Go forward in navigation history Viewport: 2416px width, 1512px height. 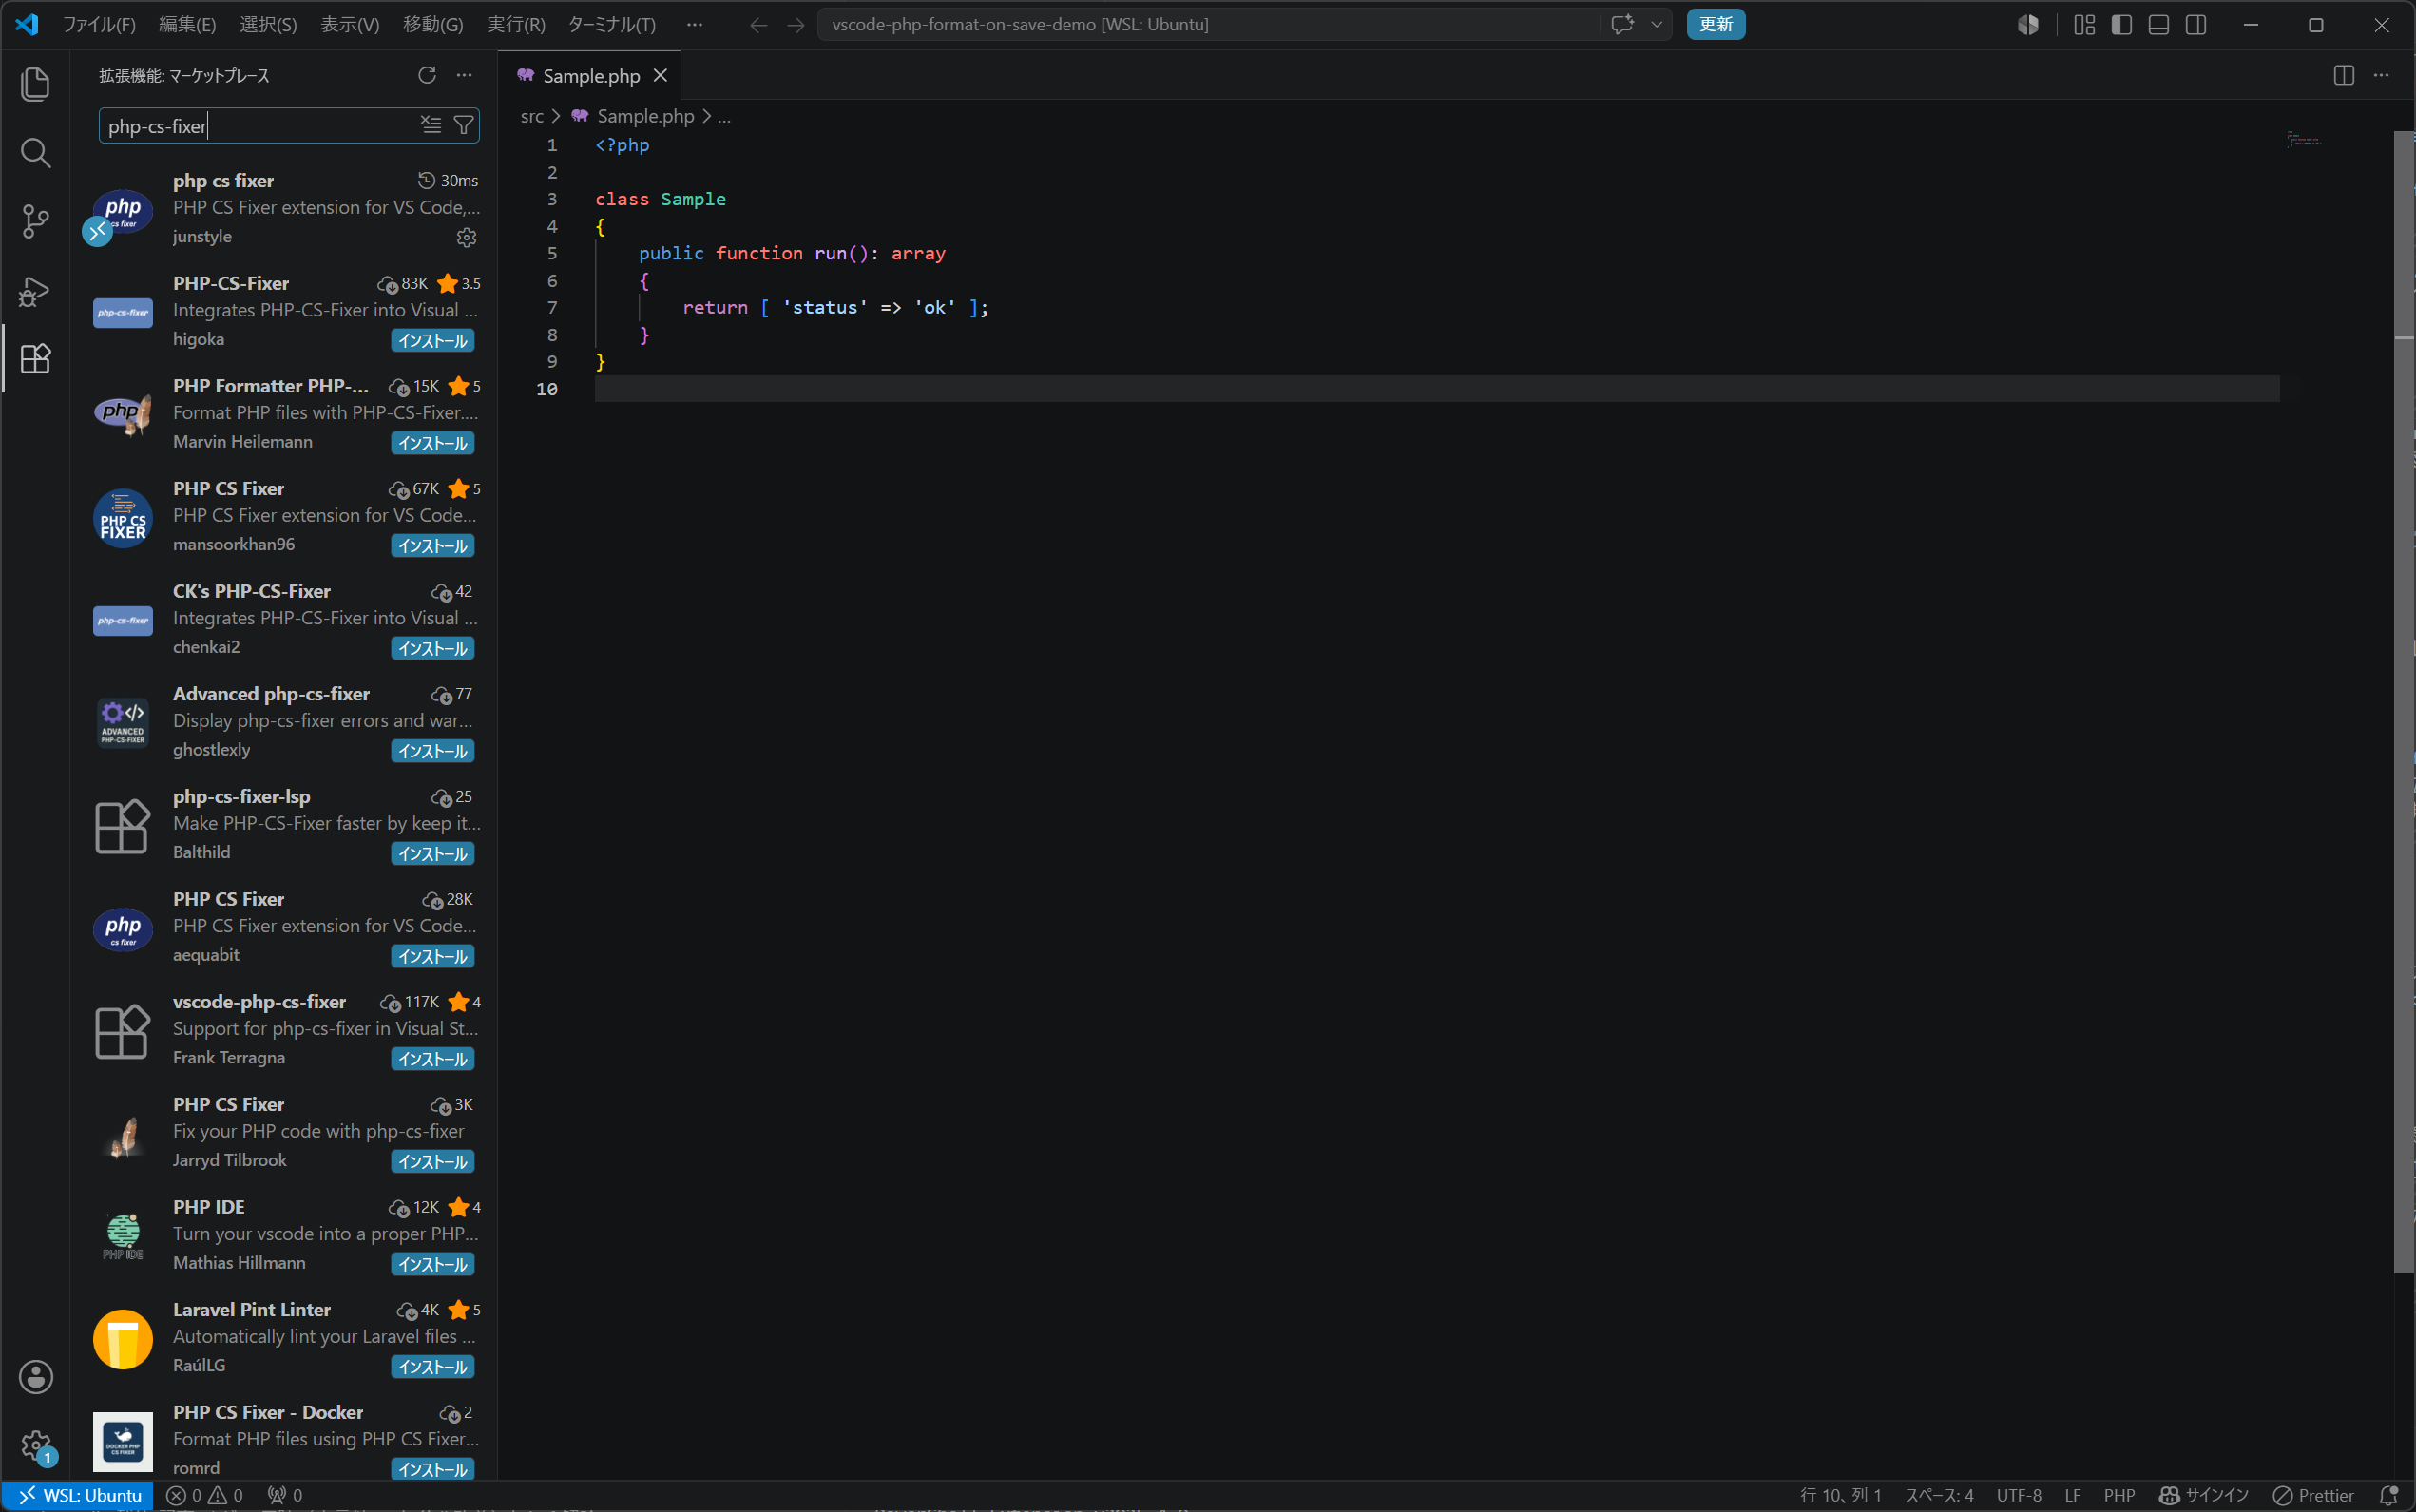[796, 25]
